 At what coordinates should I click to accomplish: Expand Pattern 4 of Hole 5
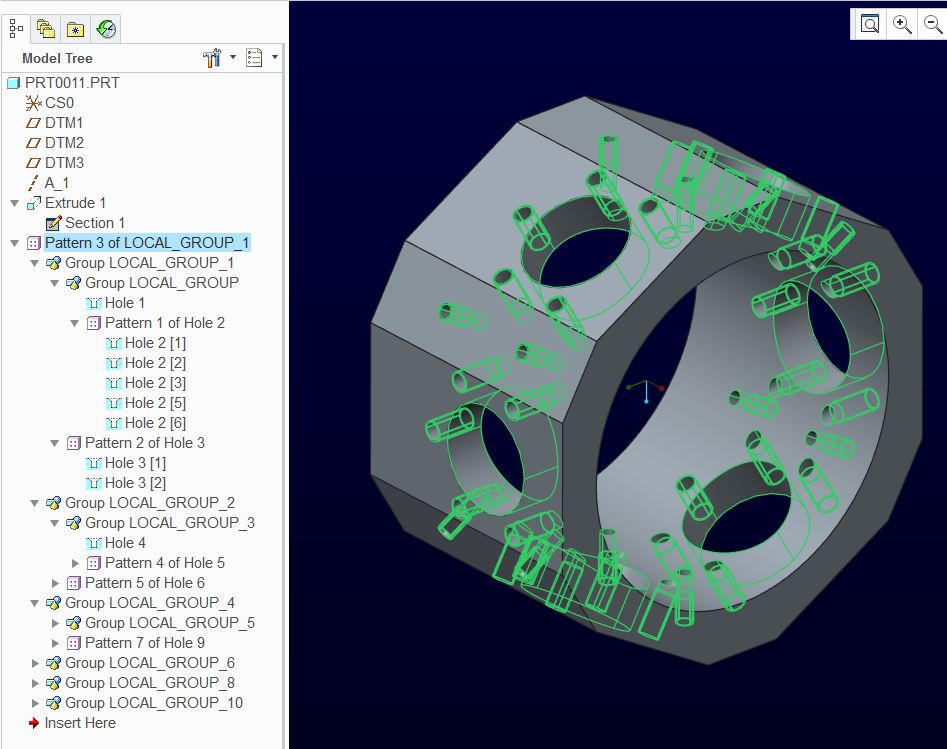(x=75, y=563)
